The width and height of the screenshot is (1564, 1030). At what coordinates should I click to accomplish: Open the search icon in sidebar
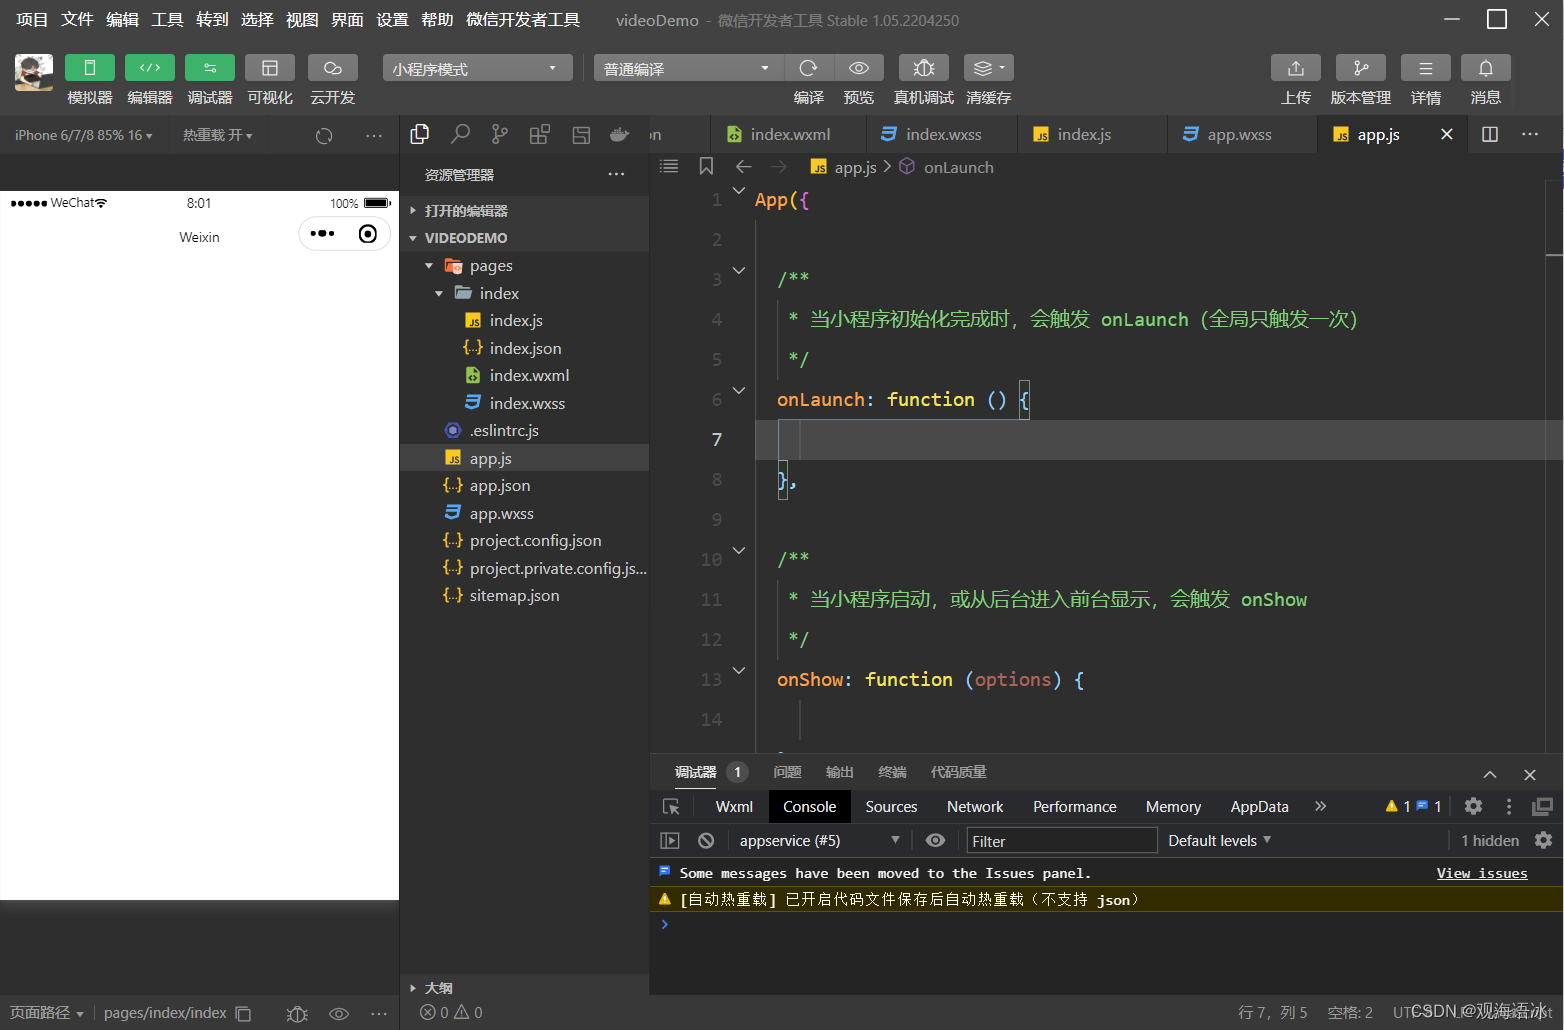460,134
